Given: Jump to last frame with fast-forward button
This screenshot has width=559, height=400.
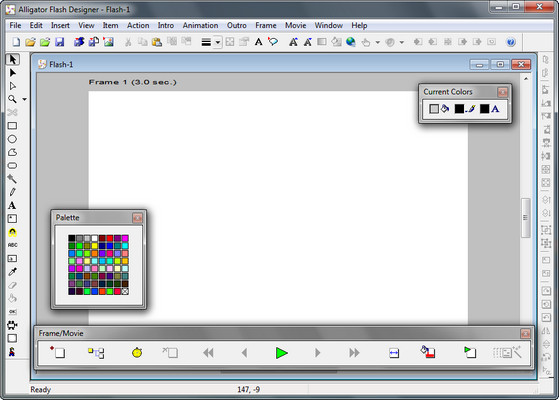Looking at the screenshot, I should coord(354,353).
